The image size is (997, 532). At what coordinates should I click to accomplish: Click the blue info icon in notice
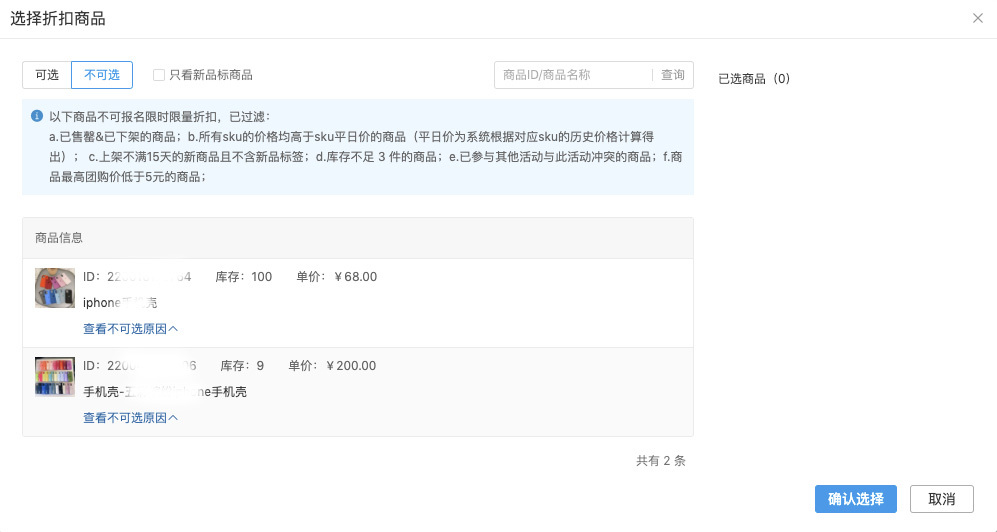37,116
